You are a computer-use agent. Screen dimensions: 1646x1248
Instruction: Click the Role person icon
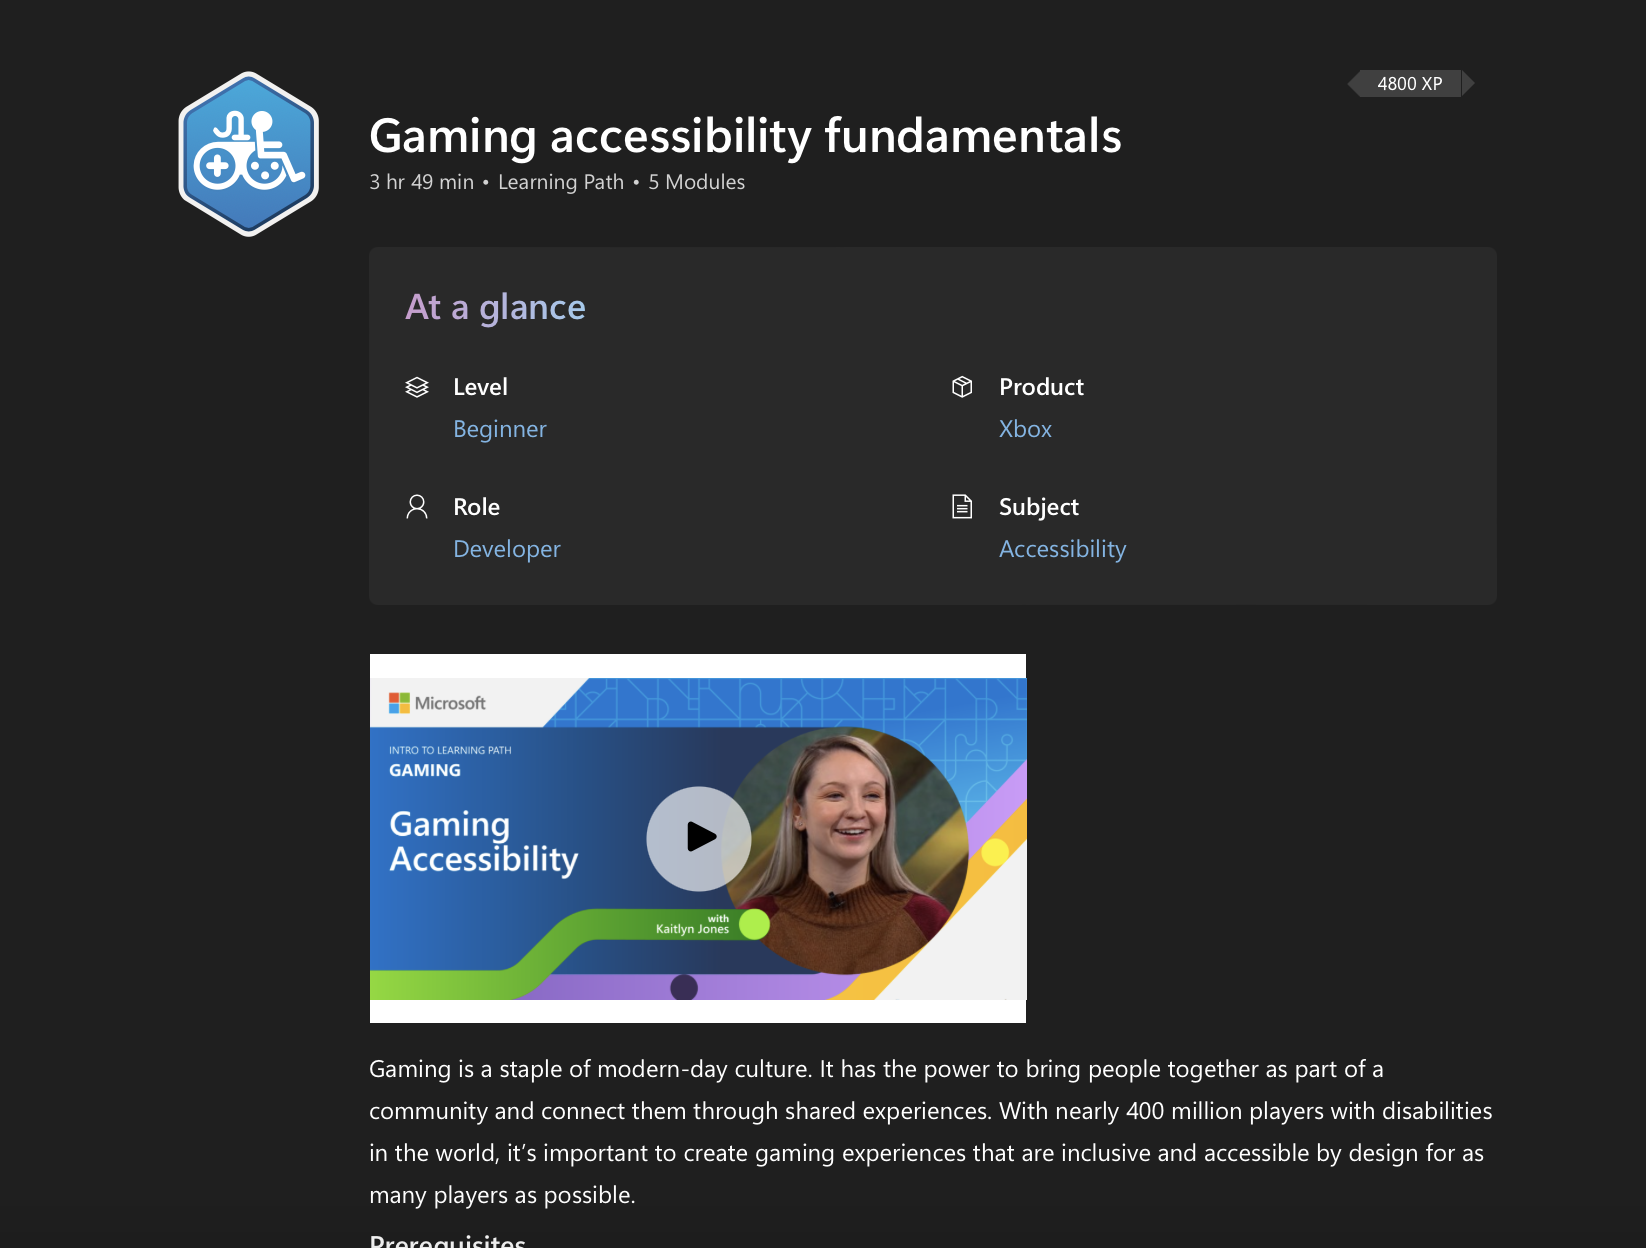(417, 507)
